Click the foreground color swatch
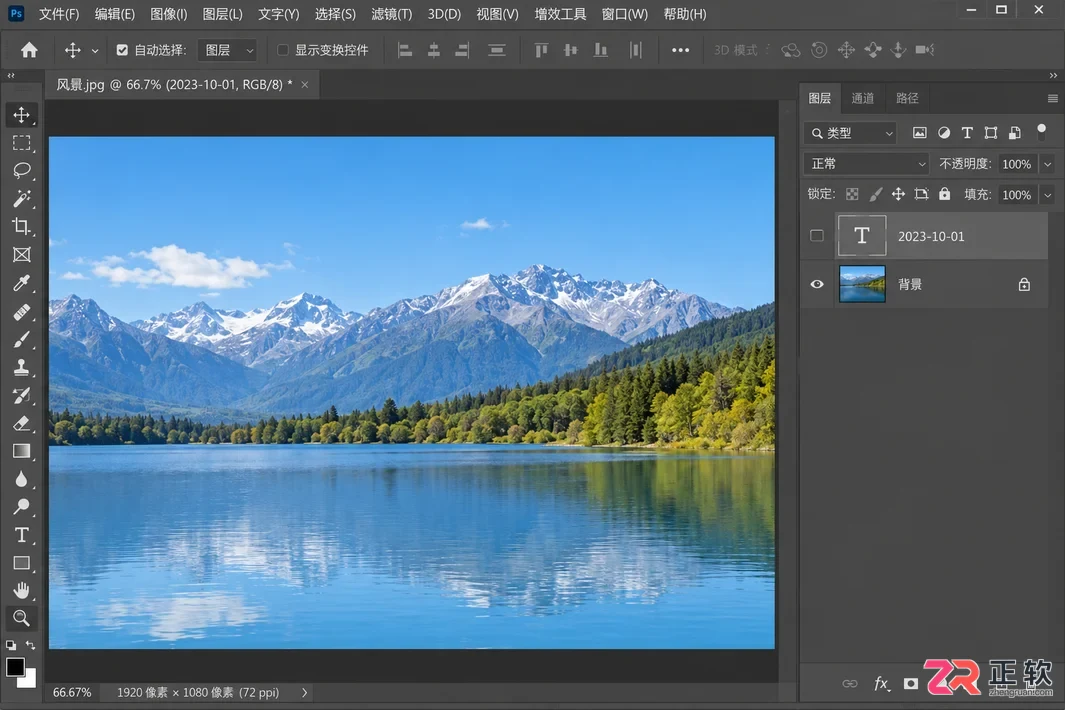Image resolution: width=1065 pixels, height=710 pixels. [15, 667]
